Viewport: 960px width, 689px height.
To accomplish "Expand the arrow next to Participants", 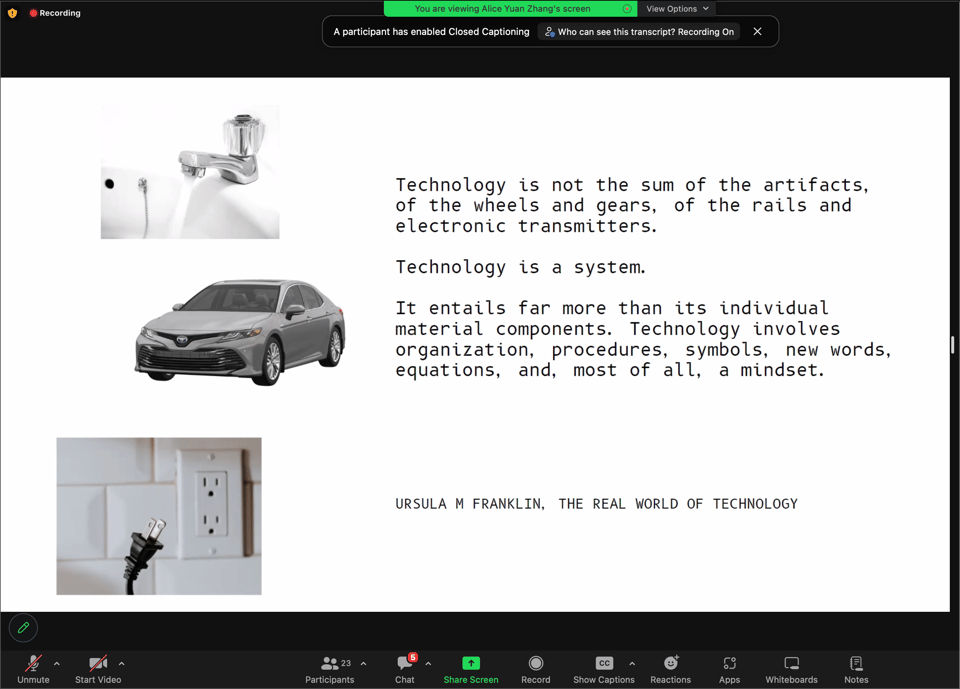I will click(363, 664).
